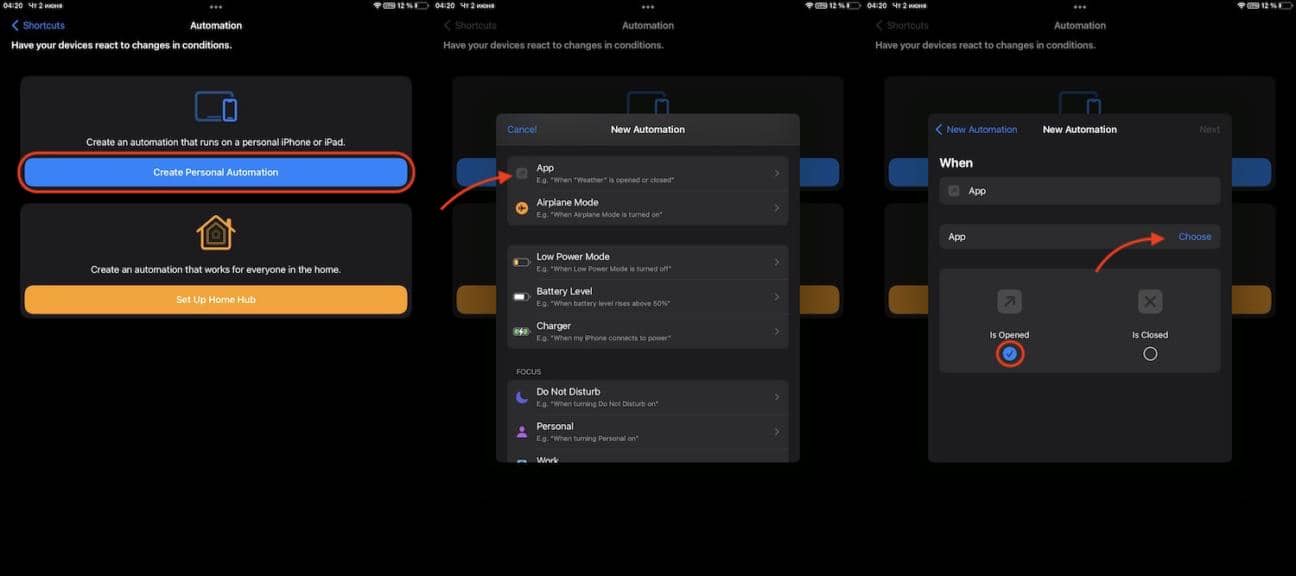
Task: Tap dimmed Shortcuts back link in right screenshot
Action: point(902,25)
